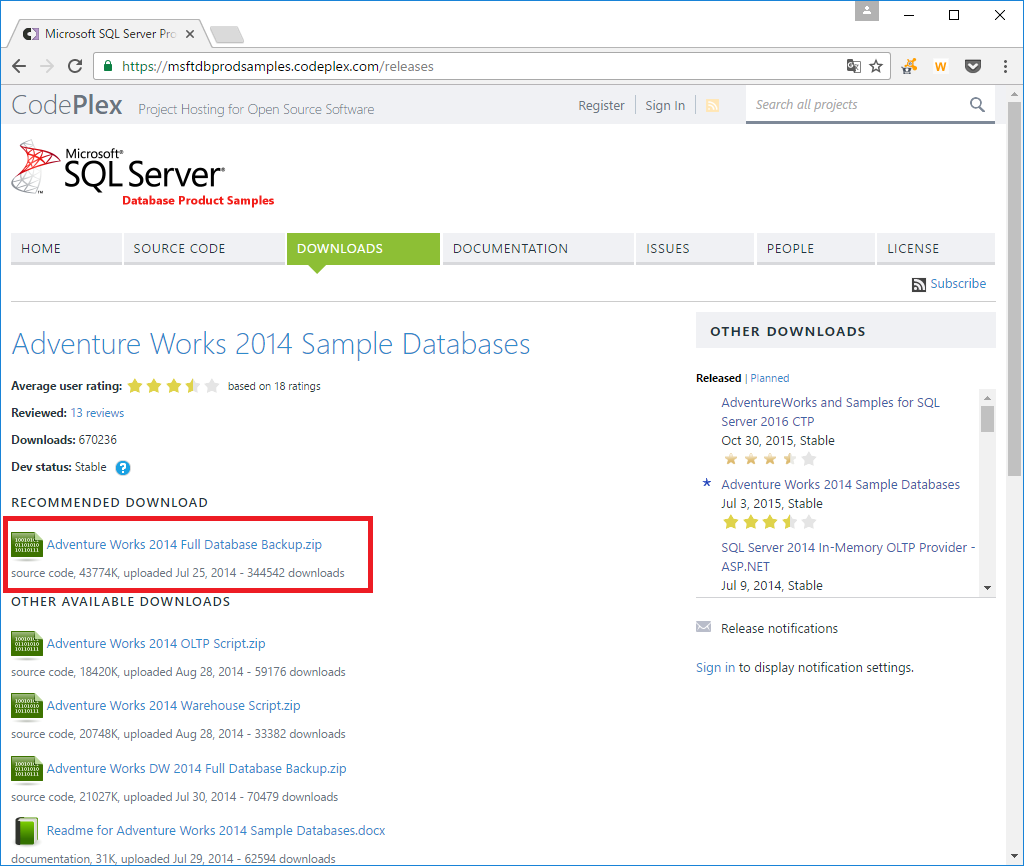The image size is (1024, 866).
Task: Open Readme for Adventure Works 2014 Sample Databases.docx
Action: click(216, 831)
